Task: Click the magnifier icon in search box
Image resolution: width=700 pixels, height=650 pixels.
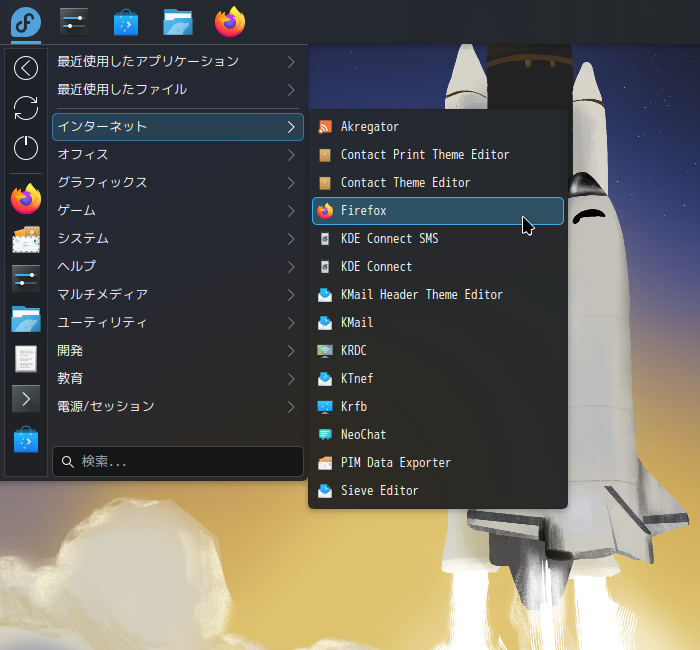Action: pyautogui.click(x=67, y=462)
